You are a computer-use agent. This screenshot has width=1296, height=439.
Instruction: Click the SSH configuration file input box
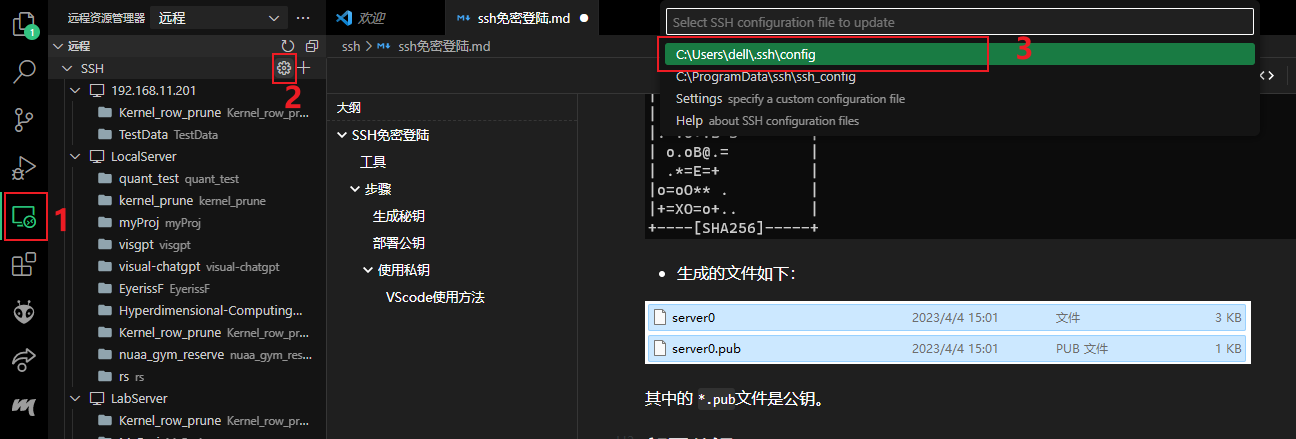tap(958, 22)
